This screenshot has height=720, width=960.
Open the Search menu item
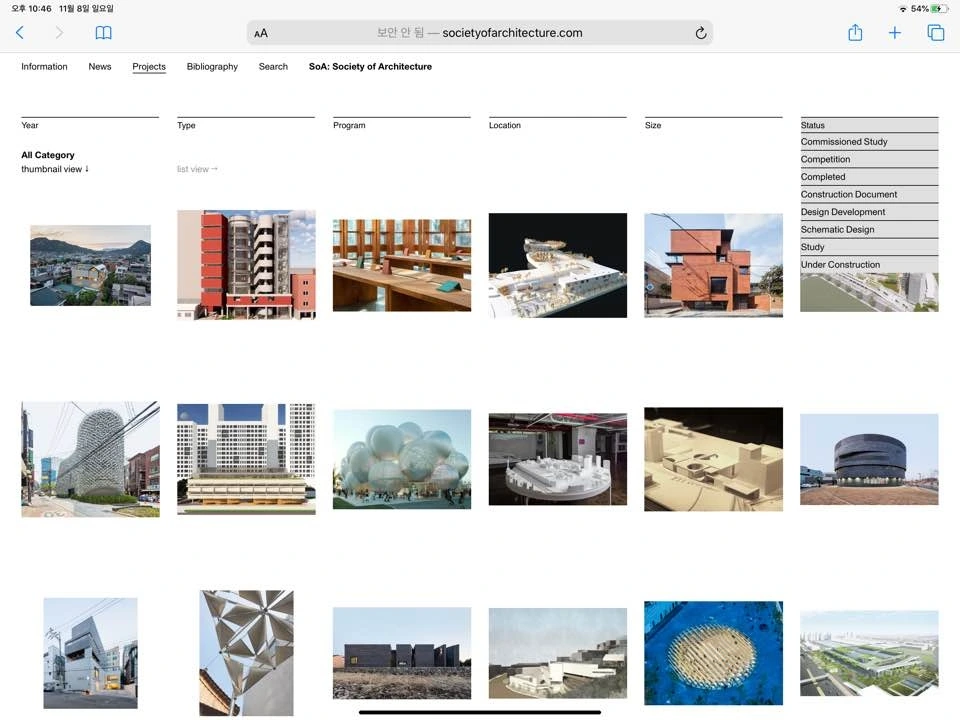pos(273,66)
